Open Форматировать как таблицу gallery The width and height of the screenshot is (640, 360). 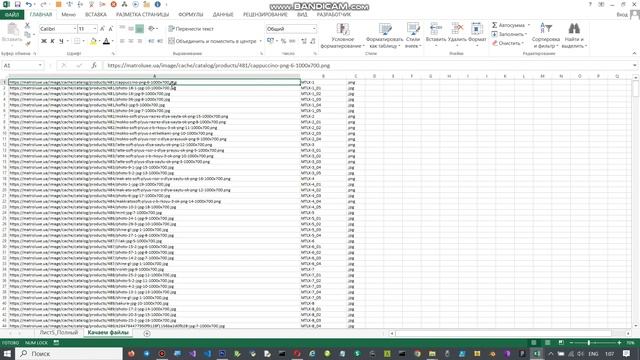[384, 36]
